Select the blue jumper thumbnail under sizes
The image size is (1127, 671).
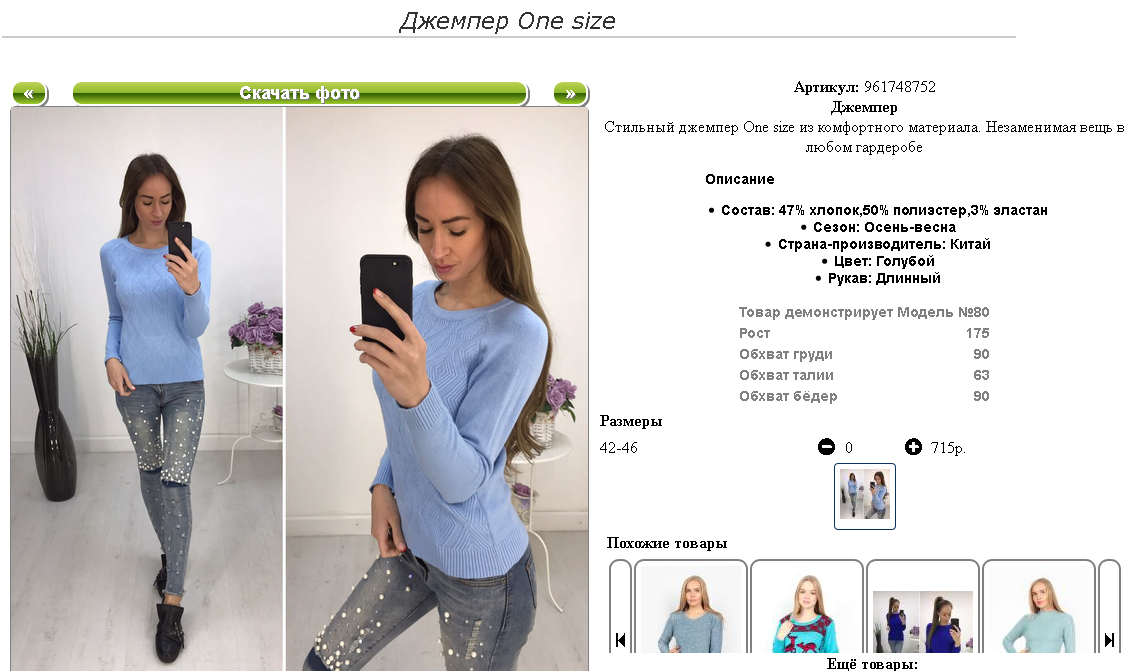point(865,496)
